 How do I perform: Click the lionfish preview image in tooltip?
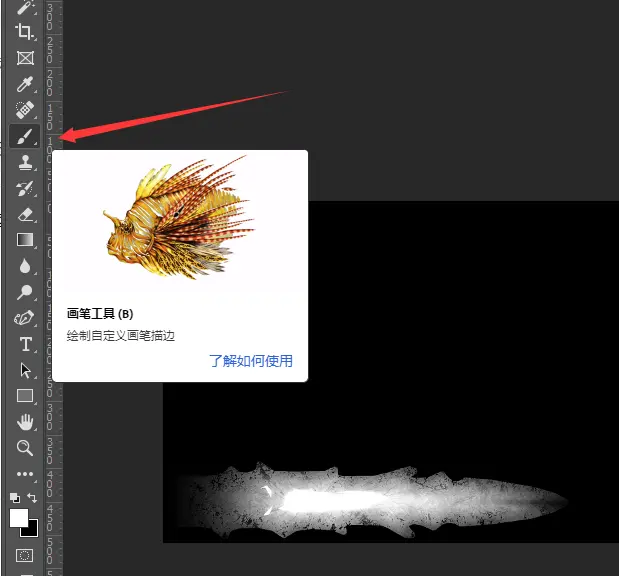tap(178, 218)
